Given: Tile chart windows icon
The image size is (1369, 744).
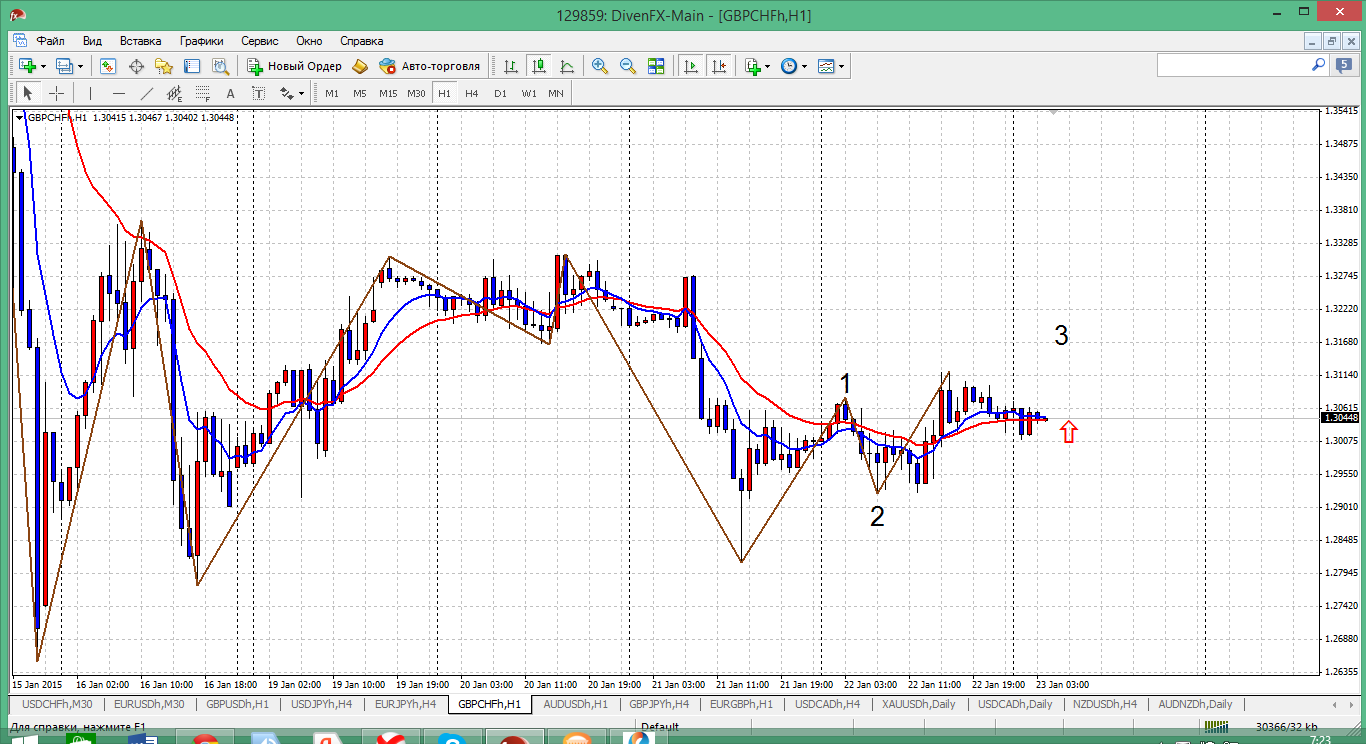Looking at the screenshot, I should click(x=656, y=66).
